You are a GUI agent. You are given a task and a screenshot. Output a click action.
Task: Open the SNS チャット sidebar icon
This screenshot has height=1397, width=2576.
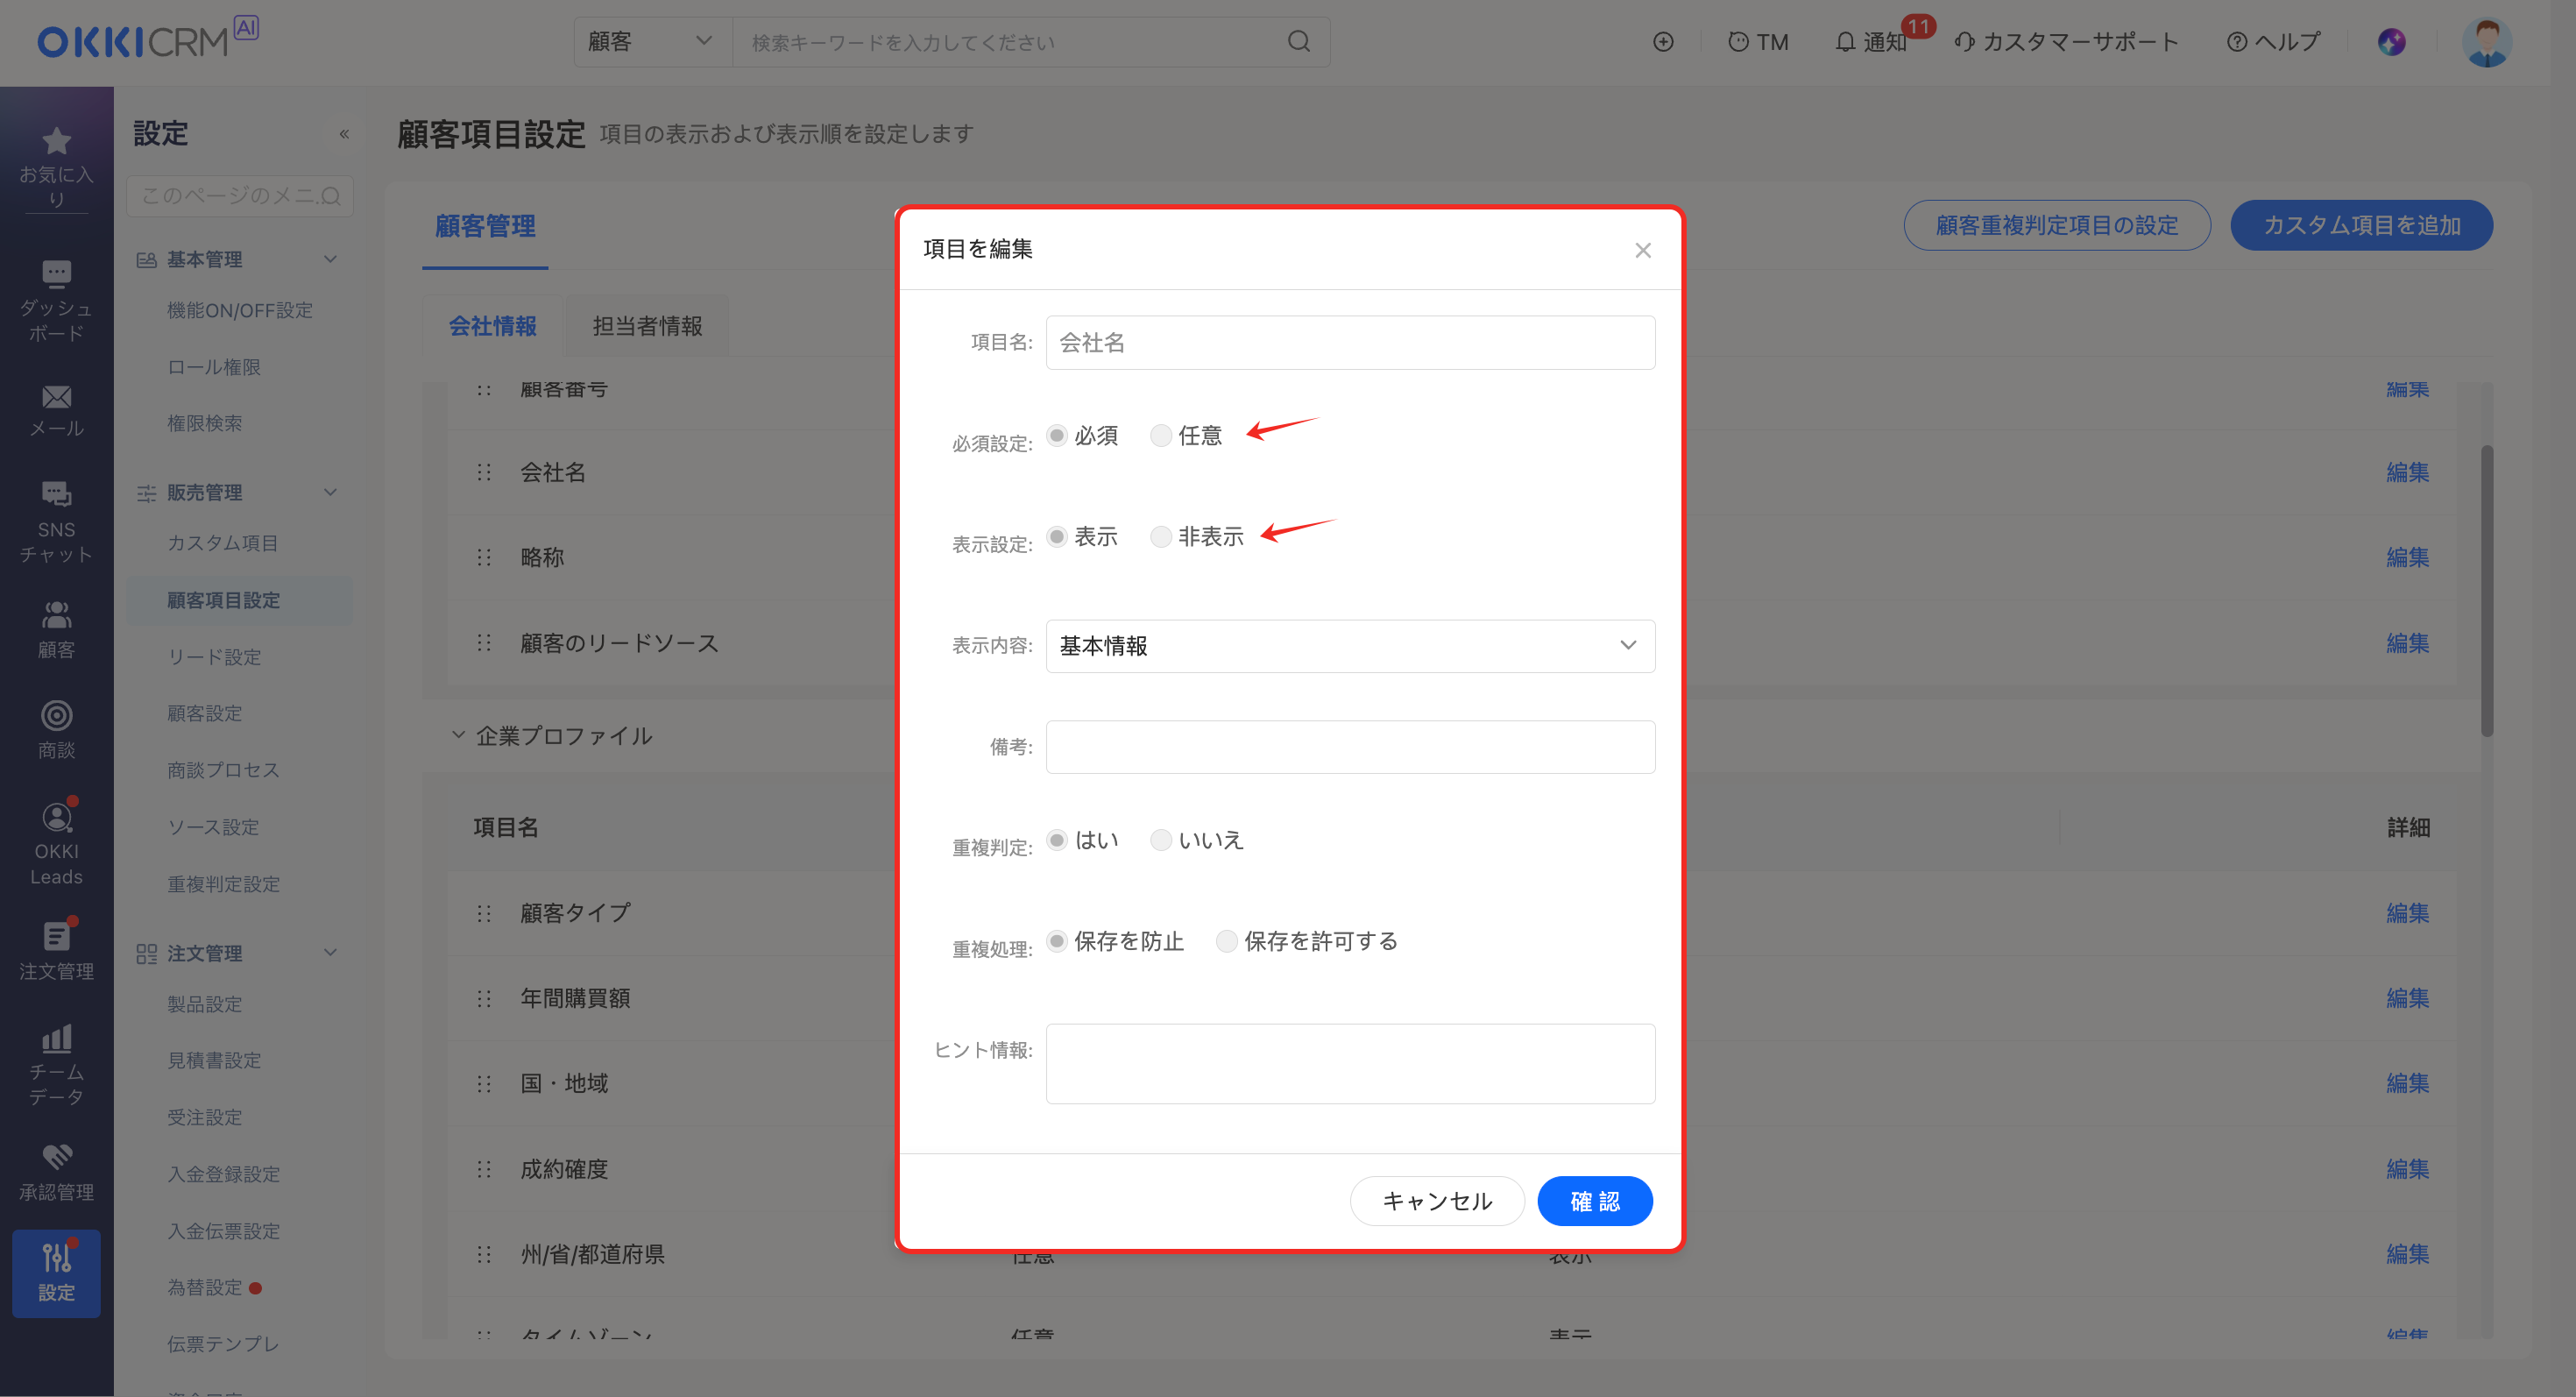click(x=56, y=494)
